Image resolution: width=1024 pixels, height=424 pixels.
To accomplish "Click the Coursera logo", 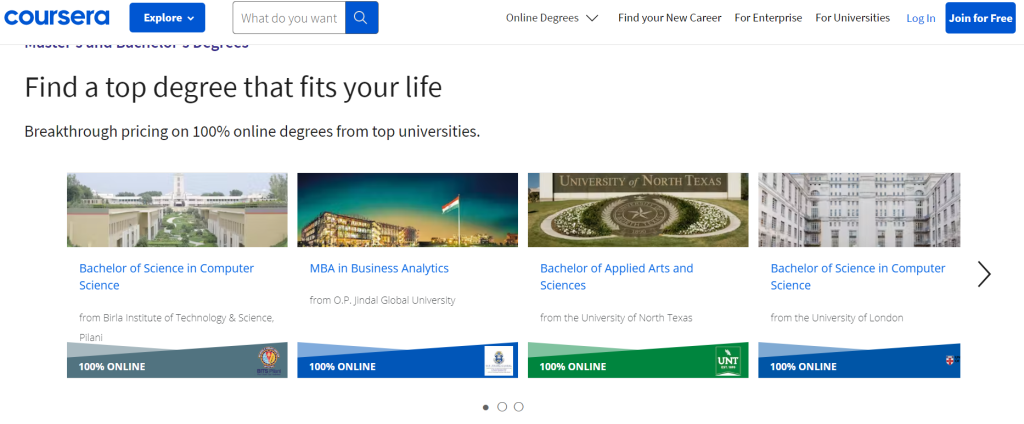I will point(58,17).
